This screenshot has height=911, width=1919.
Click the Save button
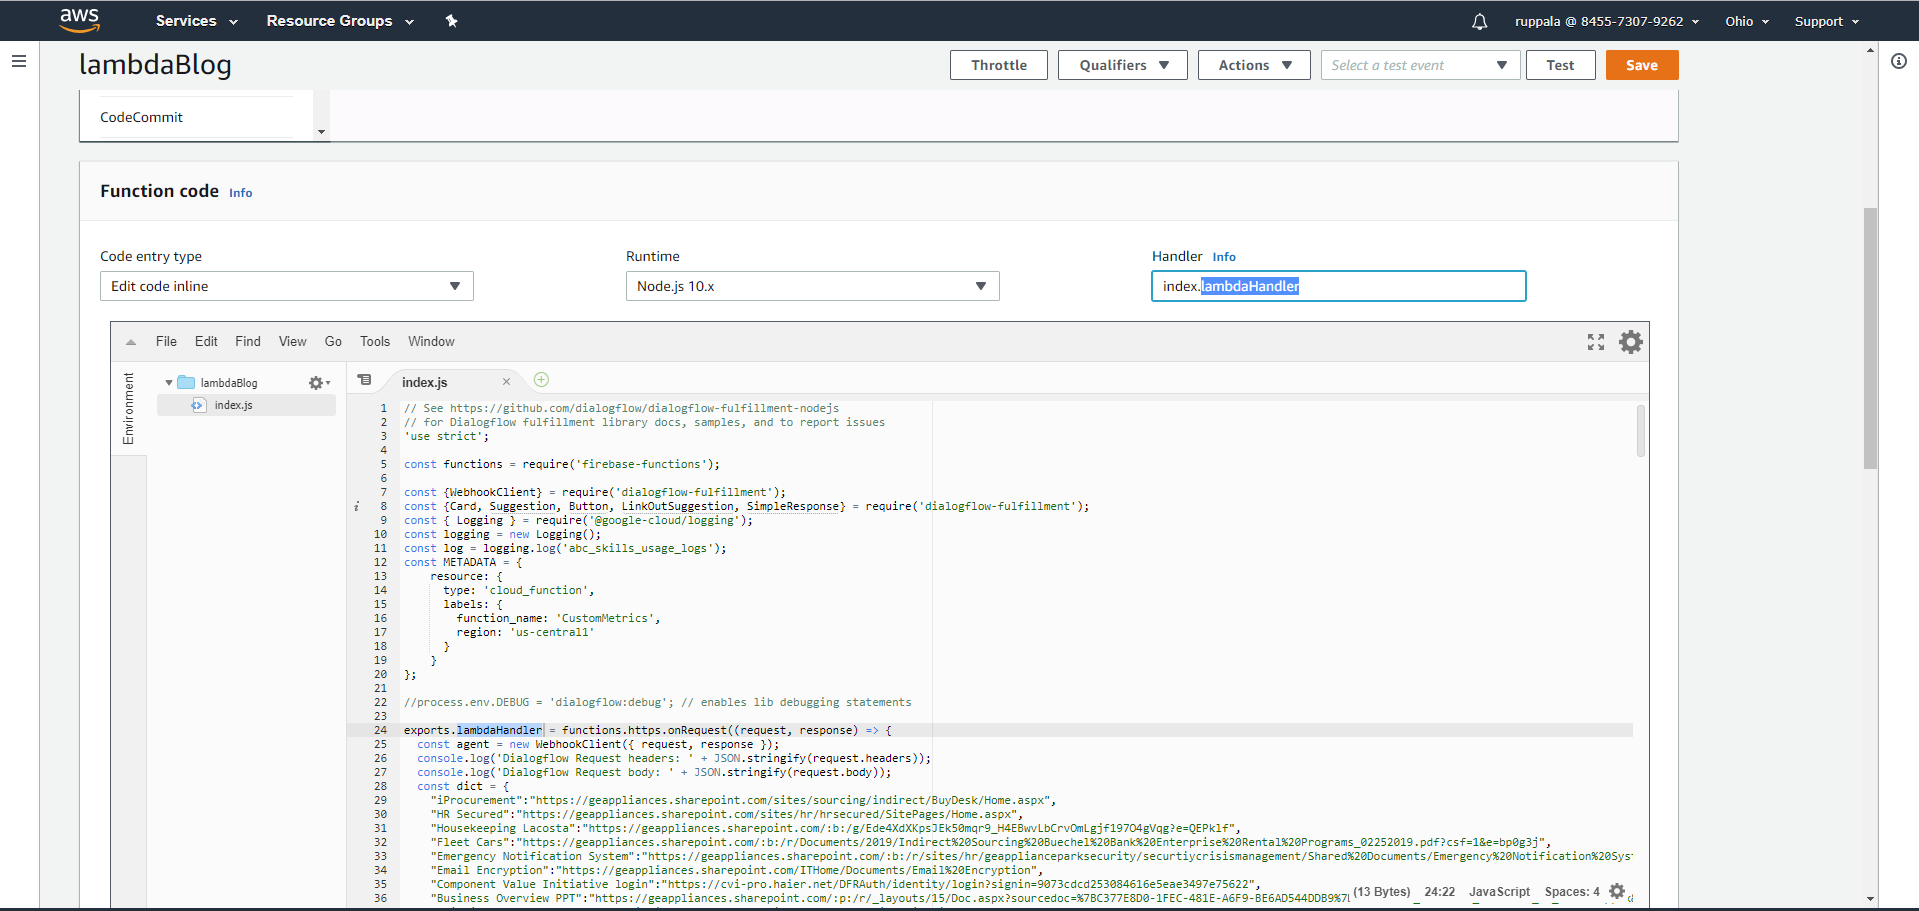(x=1641, y=64)
